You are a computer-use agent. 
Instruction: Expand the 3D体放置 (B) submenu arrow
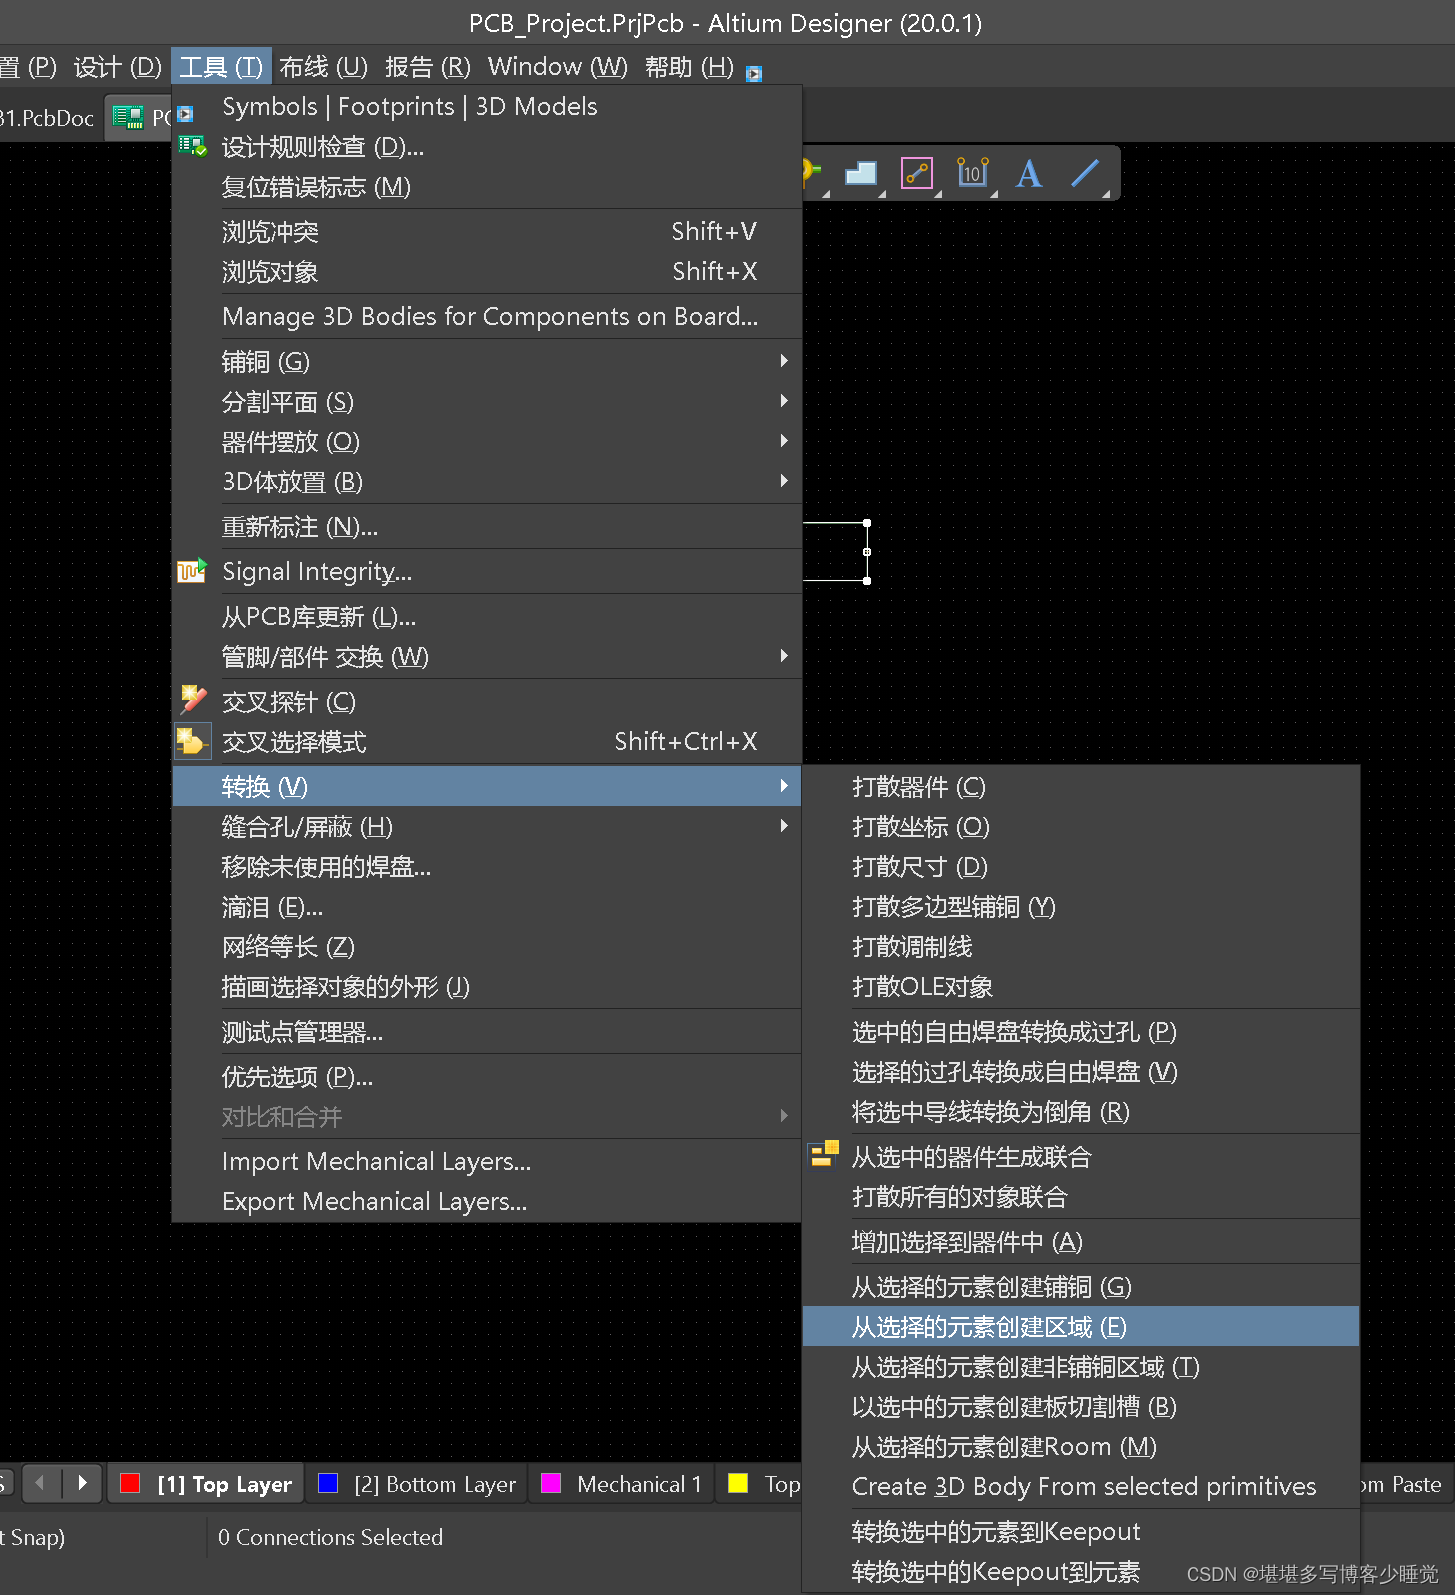[x=785, y=481]
